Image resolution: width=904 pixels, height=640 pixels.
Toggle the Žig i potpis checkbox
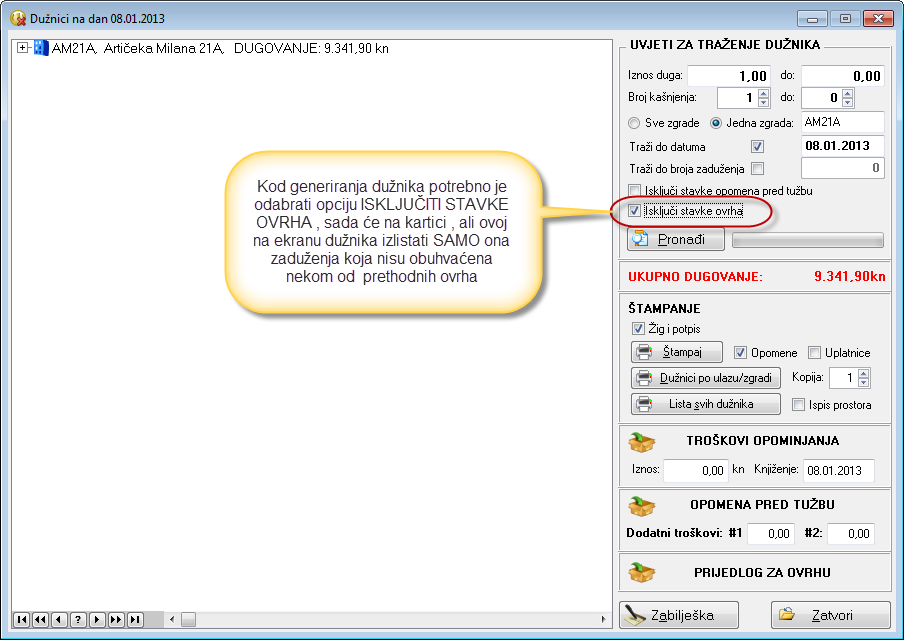pos(638,329)
